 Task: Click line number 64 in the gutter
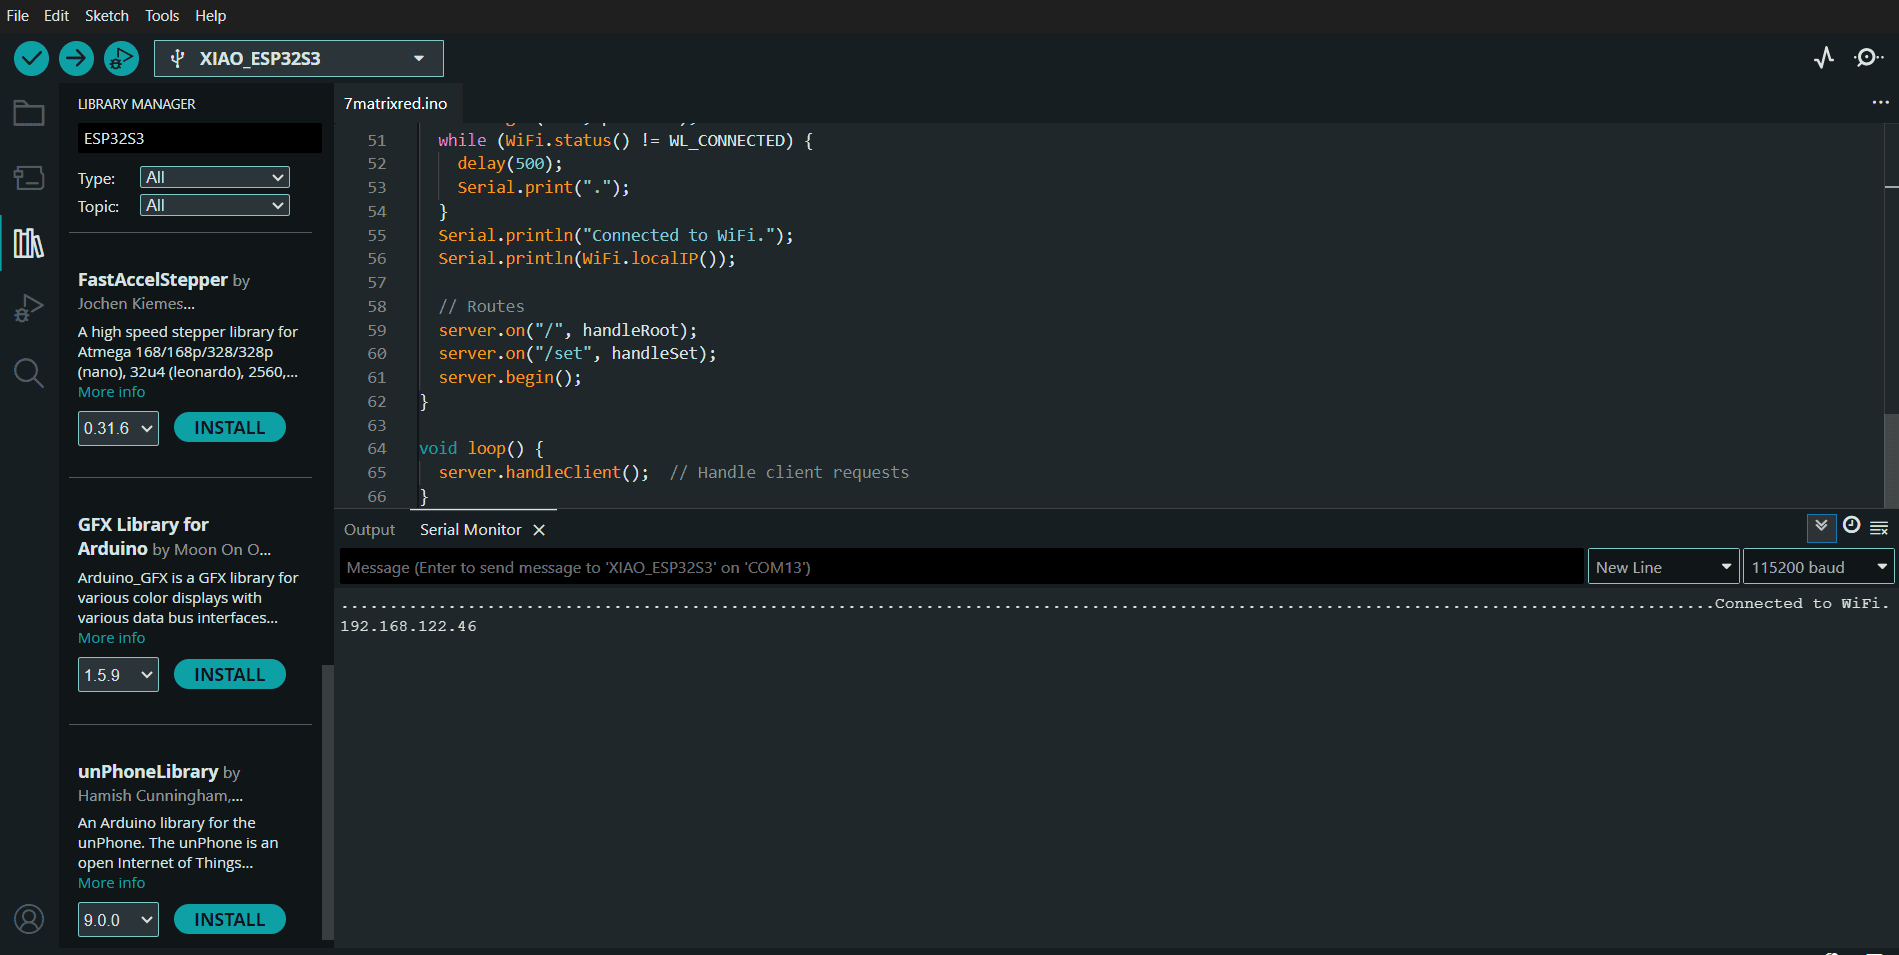pos(376,449)
